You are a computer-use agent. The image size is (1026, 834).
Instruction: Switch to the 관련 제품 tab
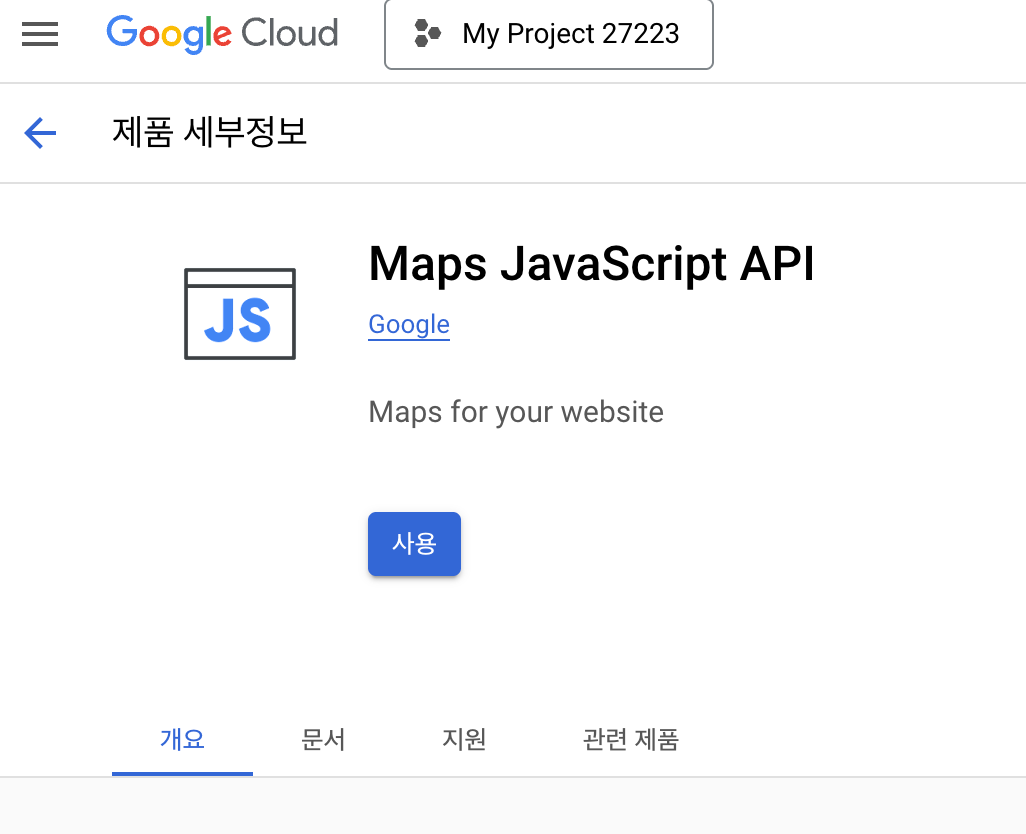[x=631, y=740]
